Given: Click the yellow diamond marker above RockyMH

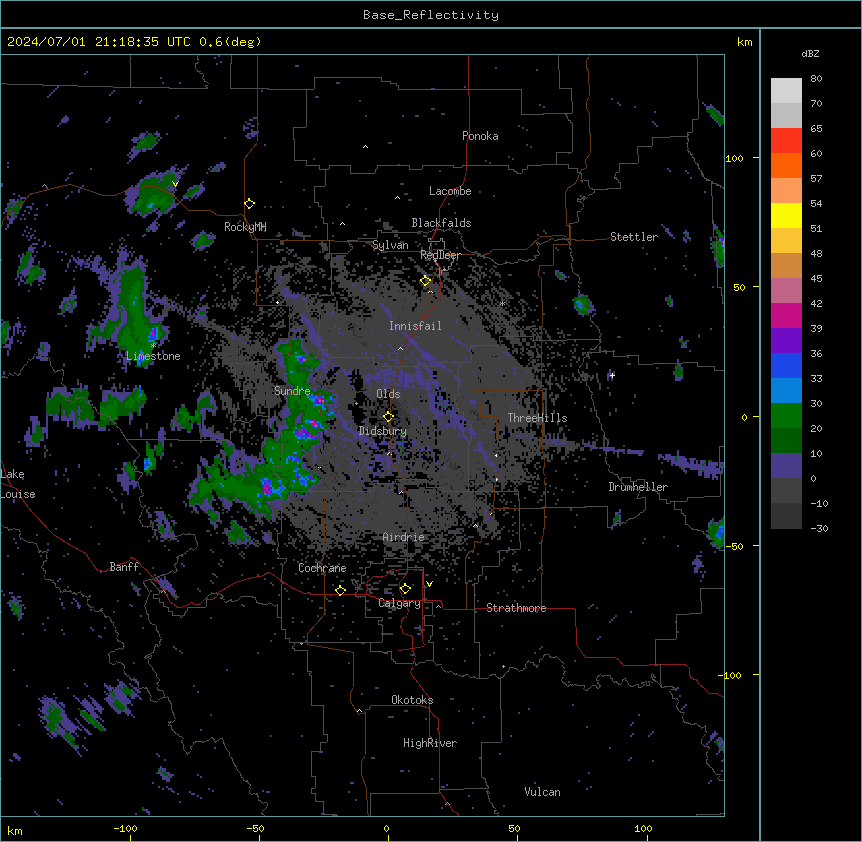Looking at the screenshot, I should 249,204.
